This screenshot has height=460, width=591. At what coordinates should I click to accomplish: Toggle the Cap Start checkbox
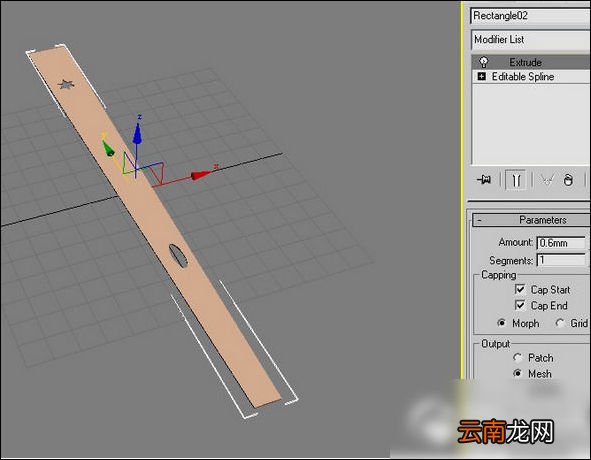(520, 289)
